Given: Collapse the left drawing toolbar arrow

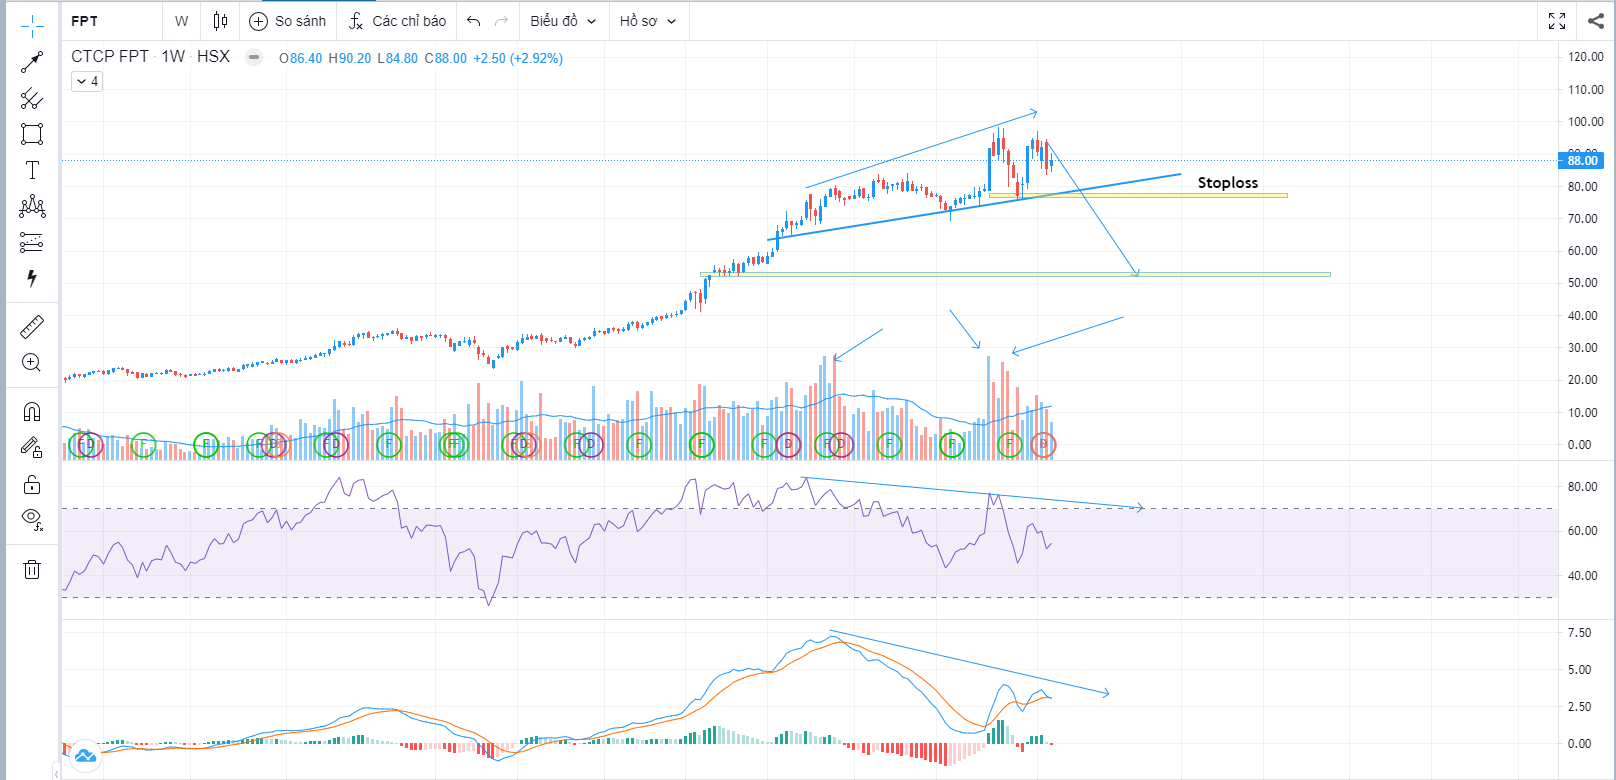Looking at the screenshot, I should pos(57,772).
